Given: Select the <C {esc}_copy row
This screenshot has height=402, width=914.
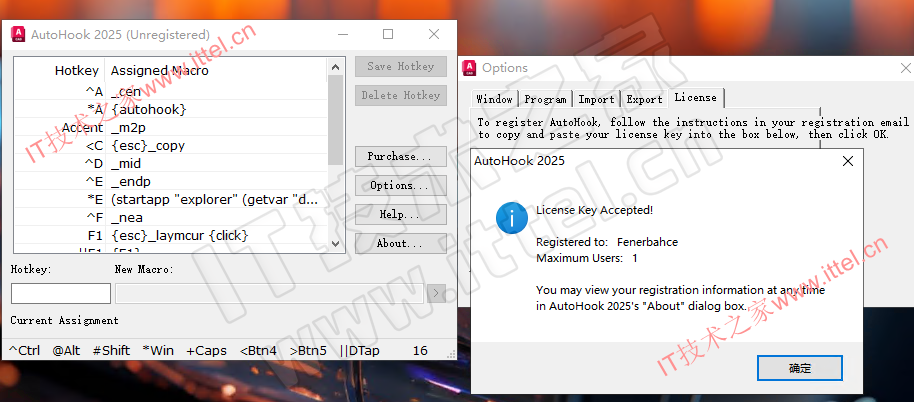Looking at the screenshot, I should [x=171, y=145].
